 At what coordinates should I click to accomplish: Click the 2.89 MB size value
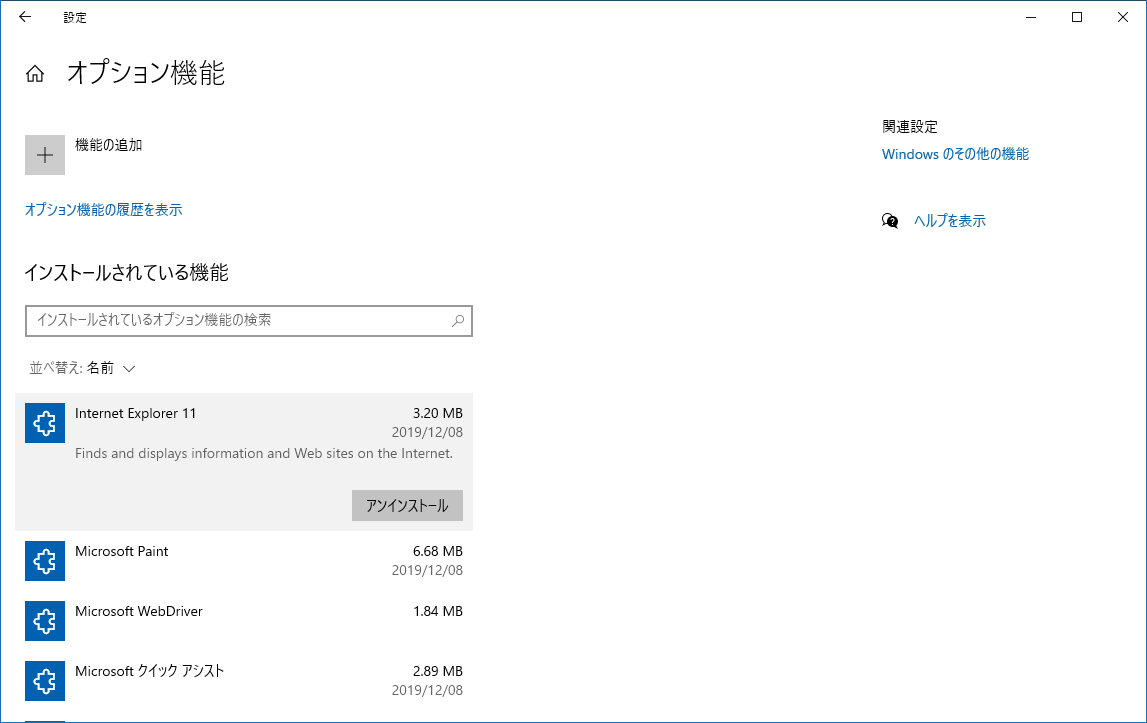[x=437, y=671]
